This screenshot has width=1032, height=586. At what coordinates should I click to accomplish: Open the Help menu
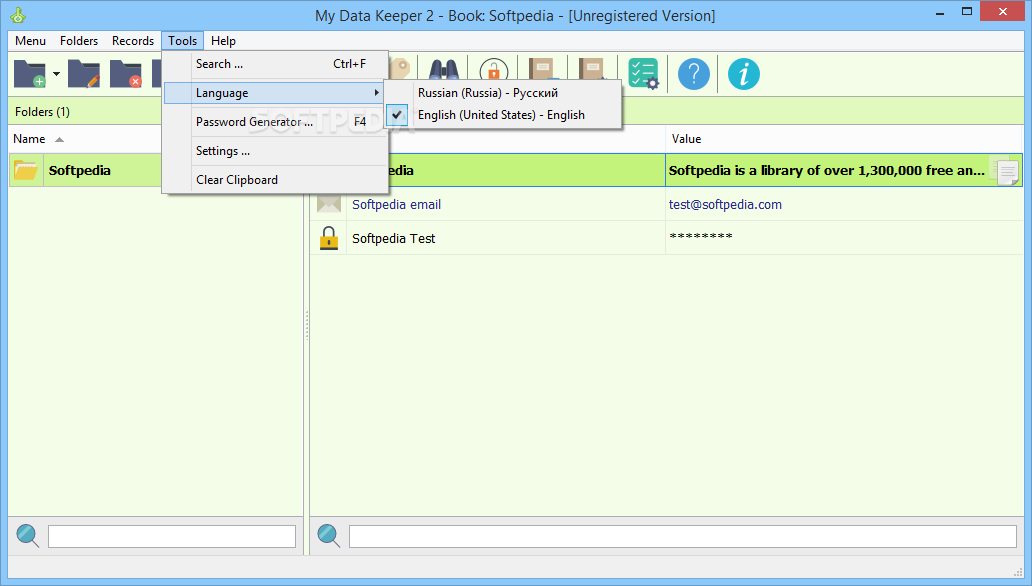coord(223,41)
